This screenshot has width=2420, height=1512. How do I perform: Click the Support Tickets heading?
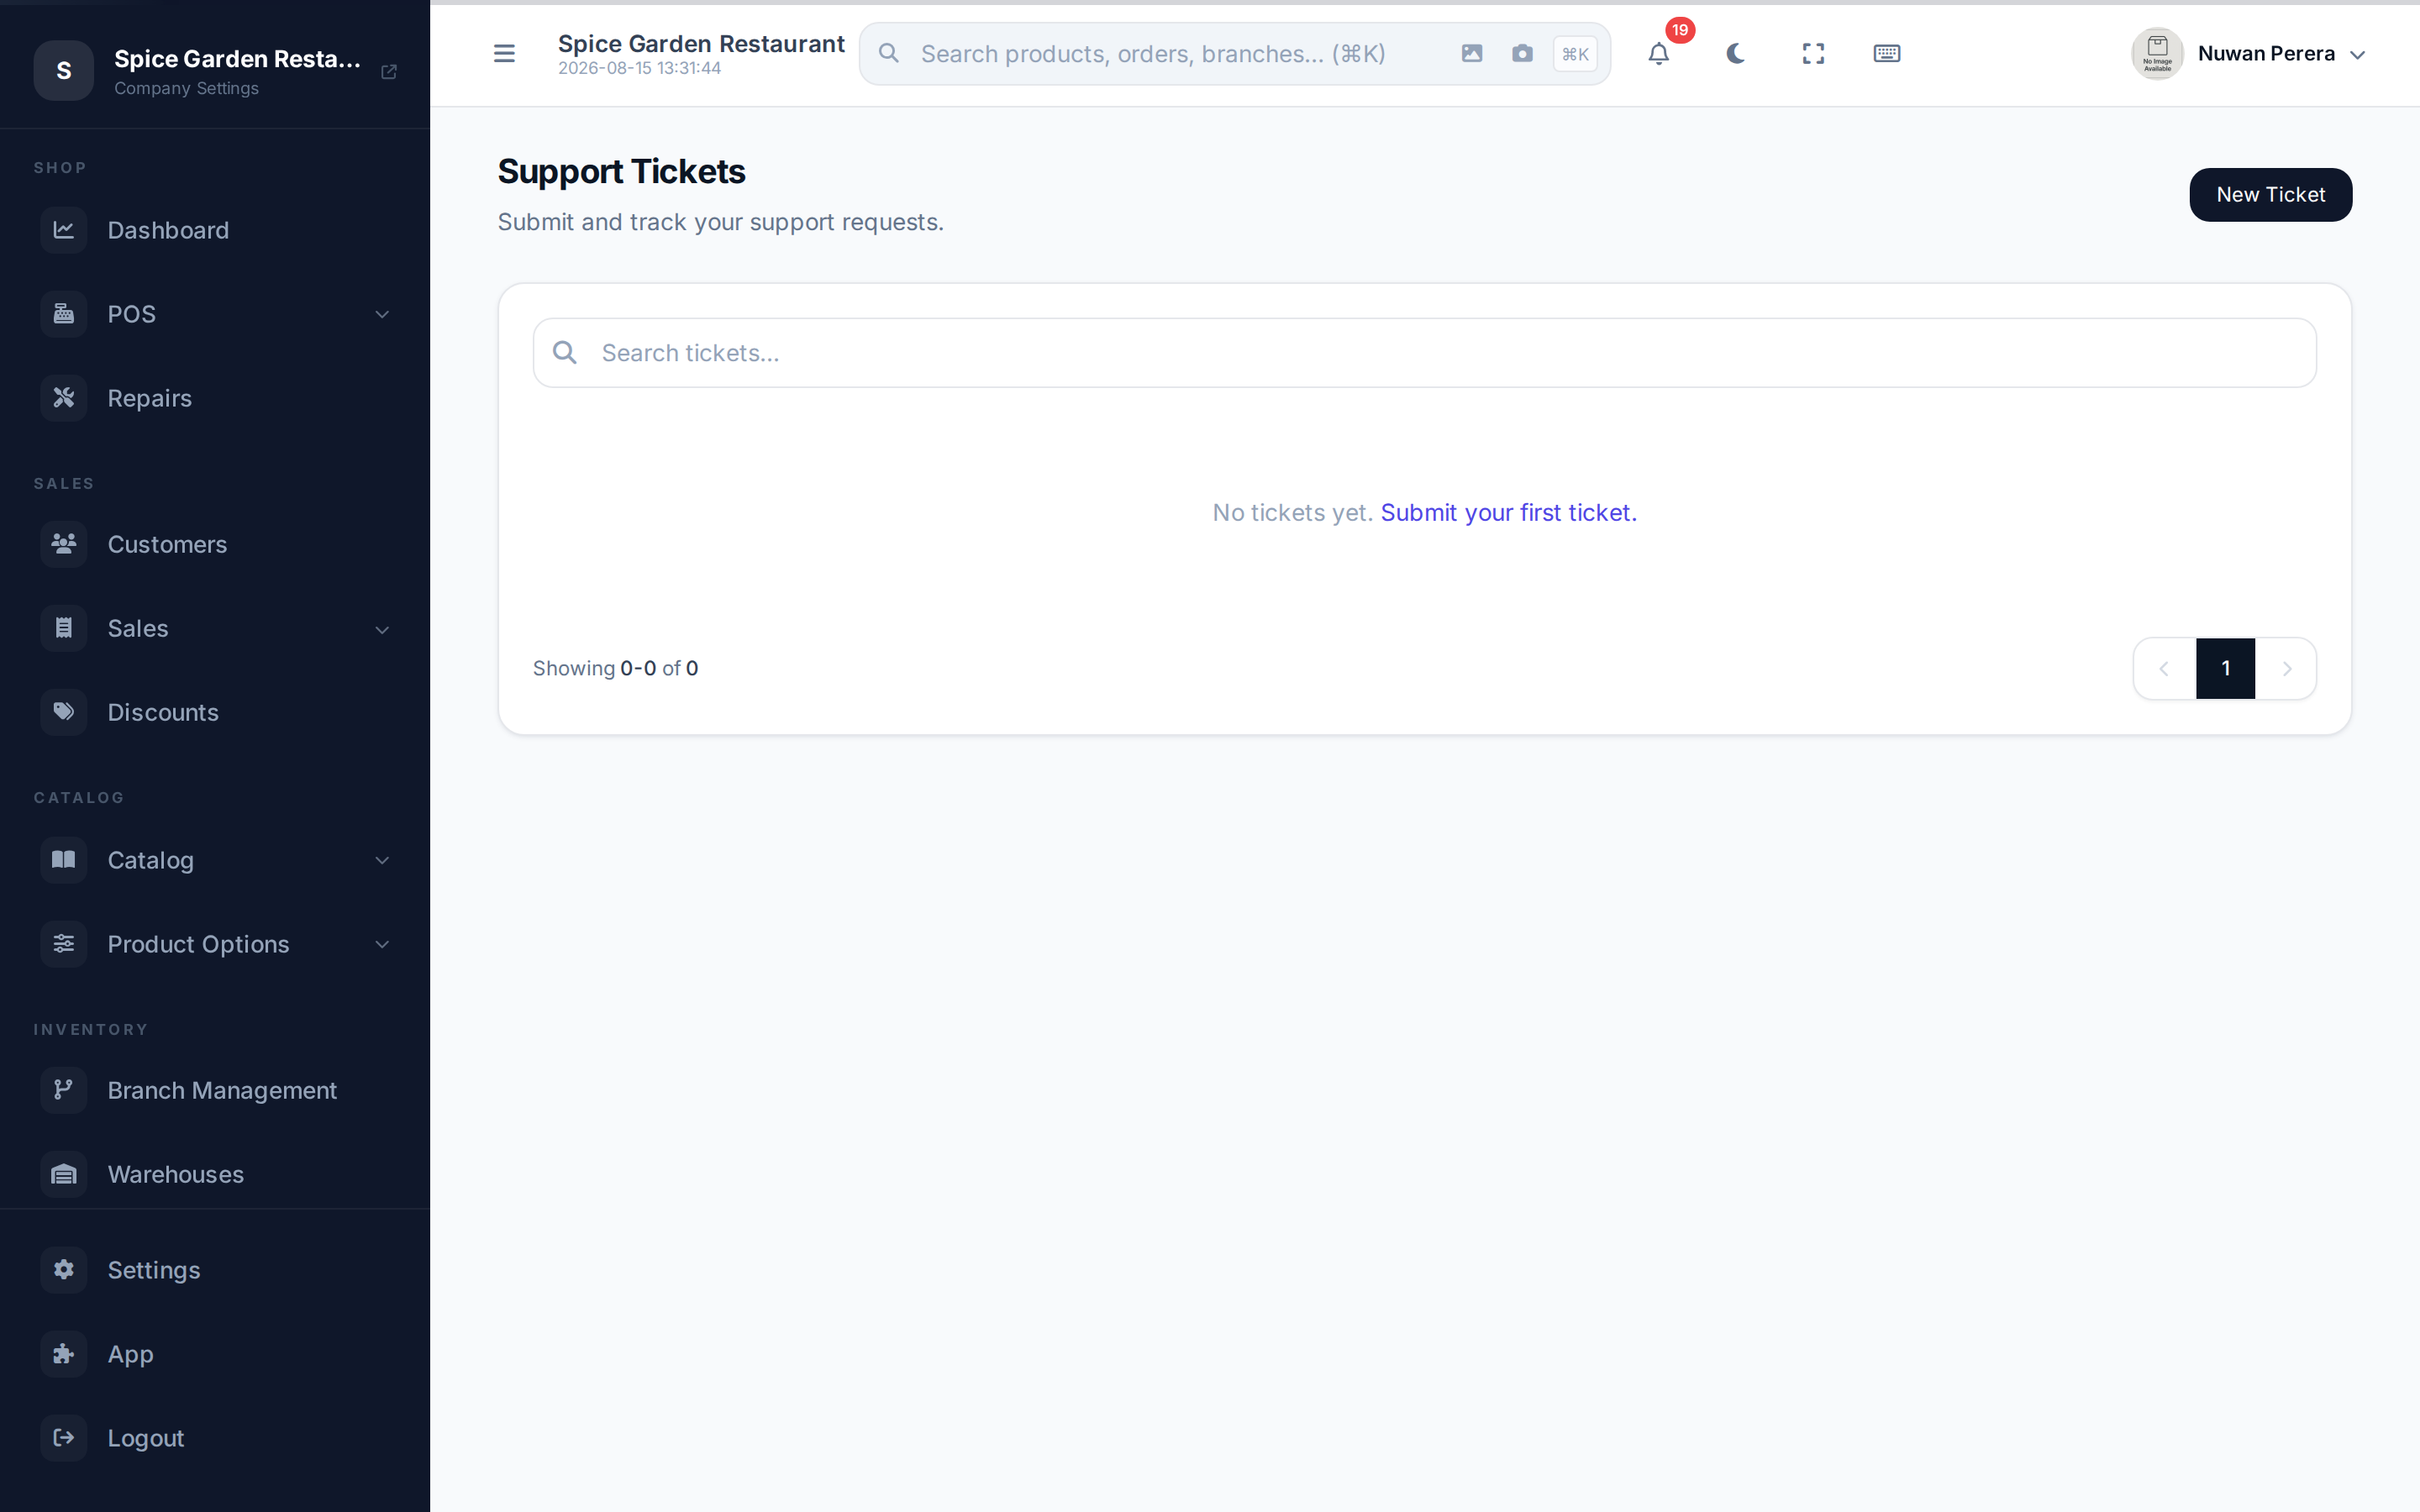[x=621, y=172]
